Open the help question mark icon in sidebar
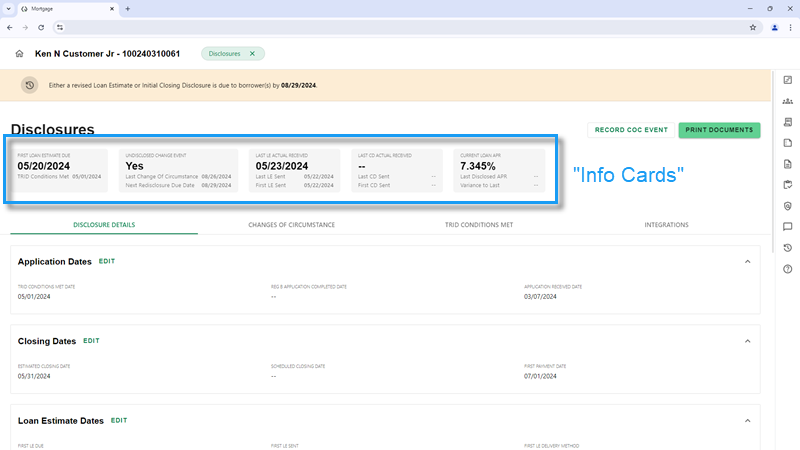 click(788, 269)
